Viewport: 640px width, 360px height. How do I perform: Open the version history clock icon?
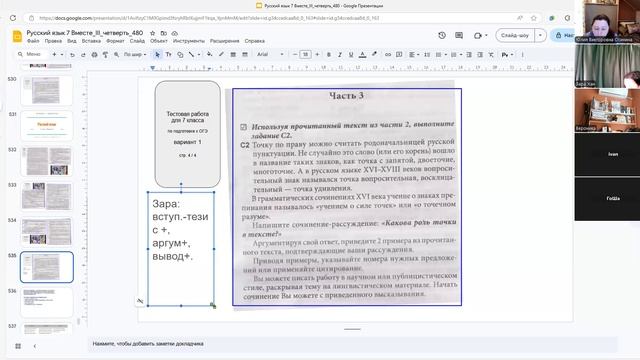pos(442,36)
